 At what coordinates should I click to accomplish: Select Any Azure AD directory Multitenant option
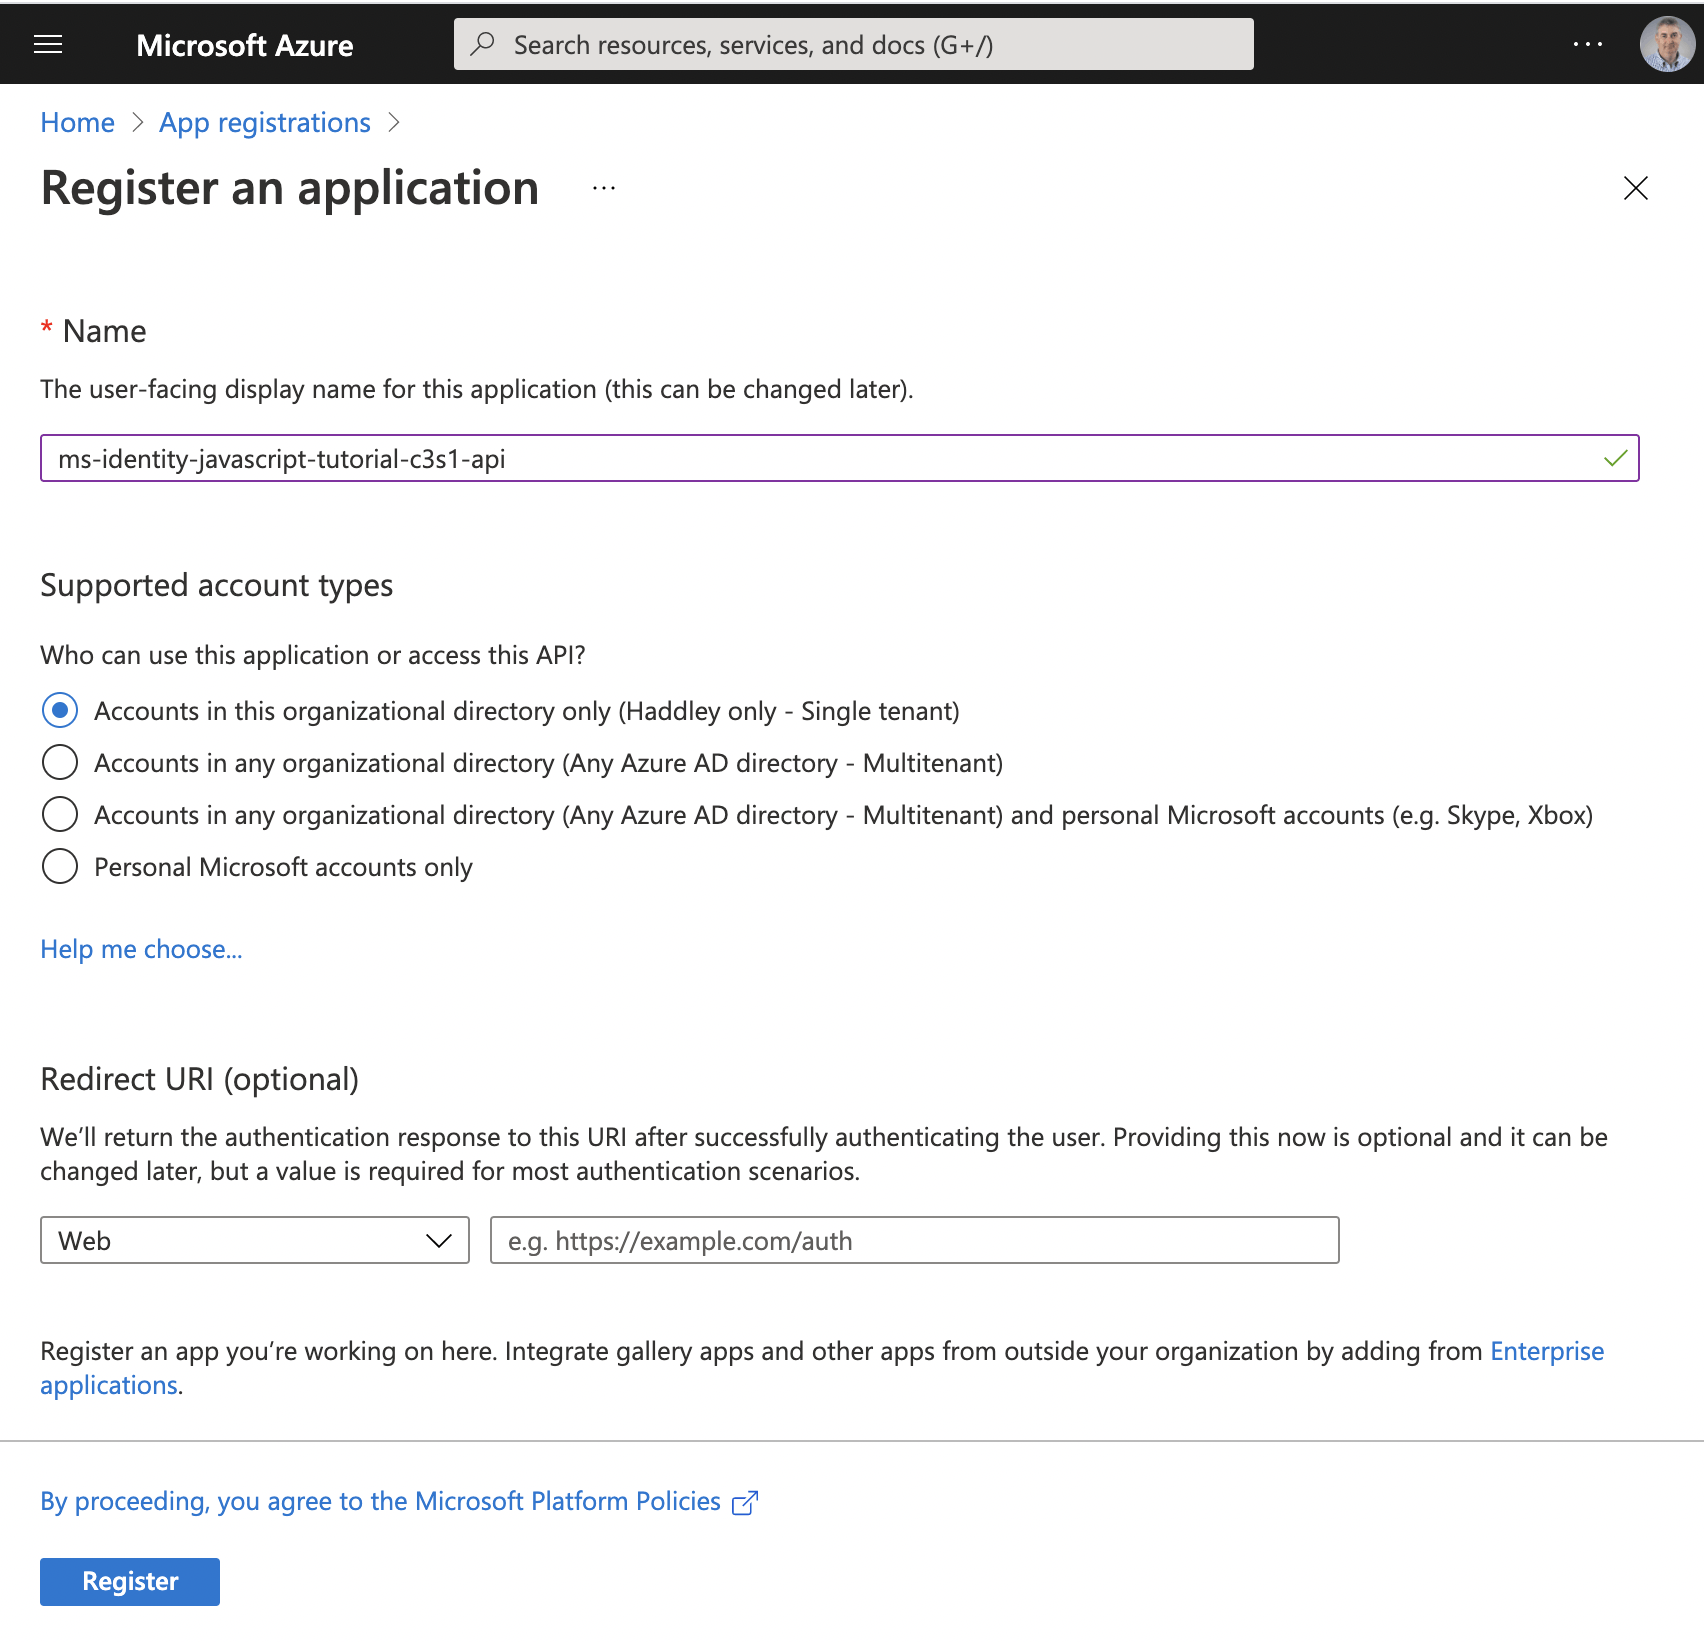60,763
